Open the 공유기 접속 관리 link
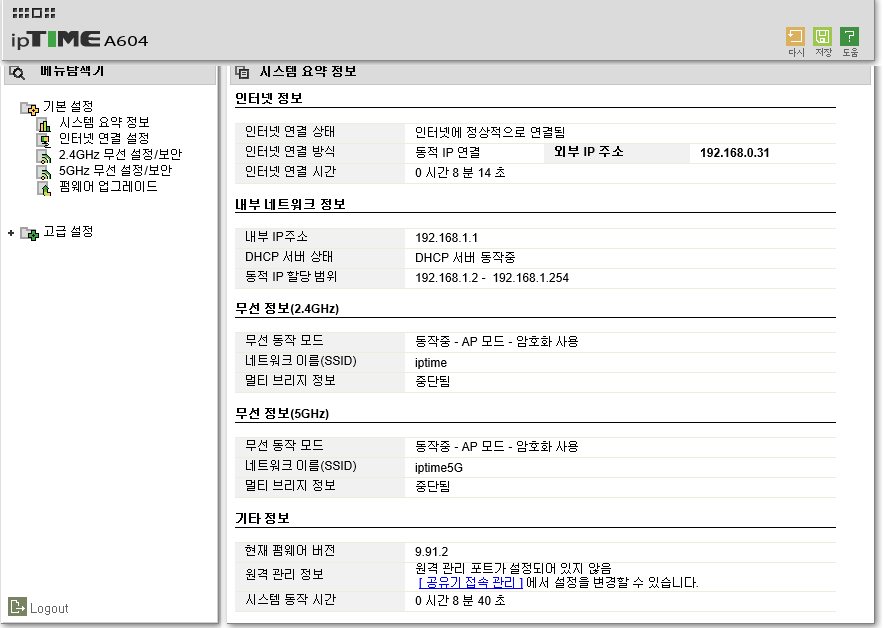Image resolution: width=883 pixels, height=628 pixels. (x=471, y=582)
